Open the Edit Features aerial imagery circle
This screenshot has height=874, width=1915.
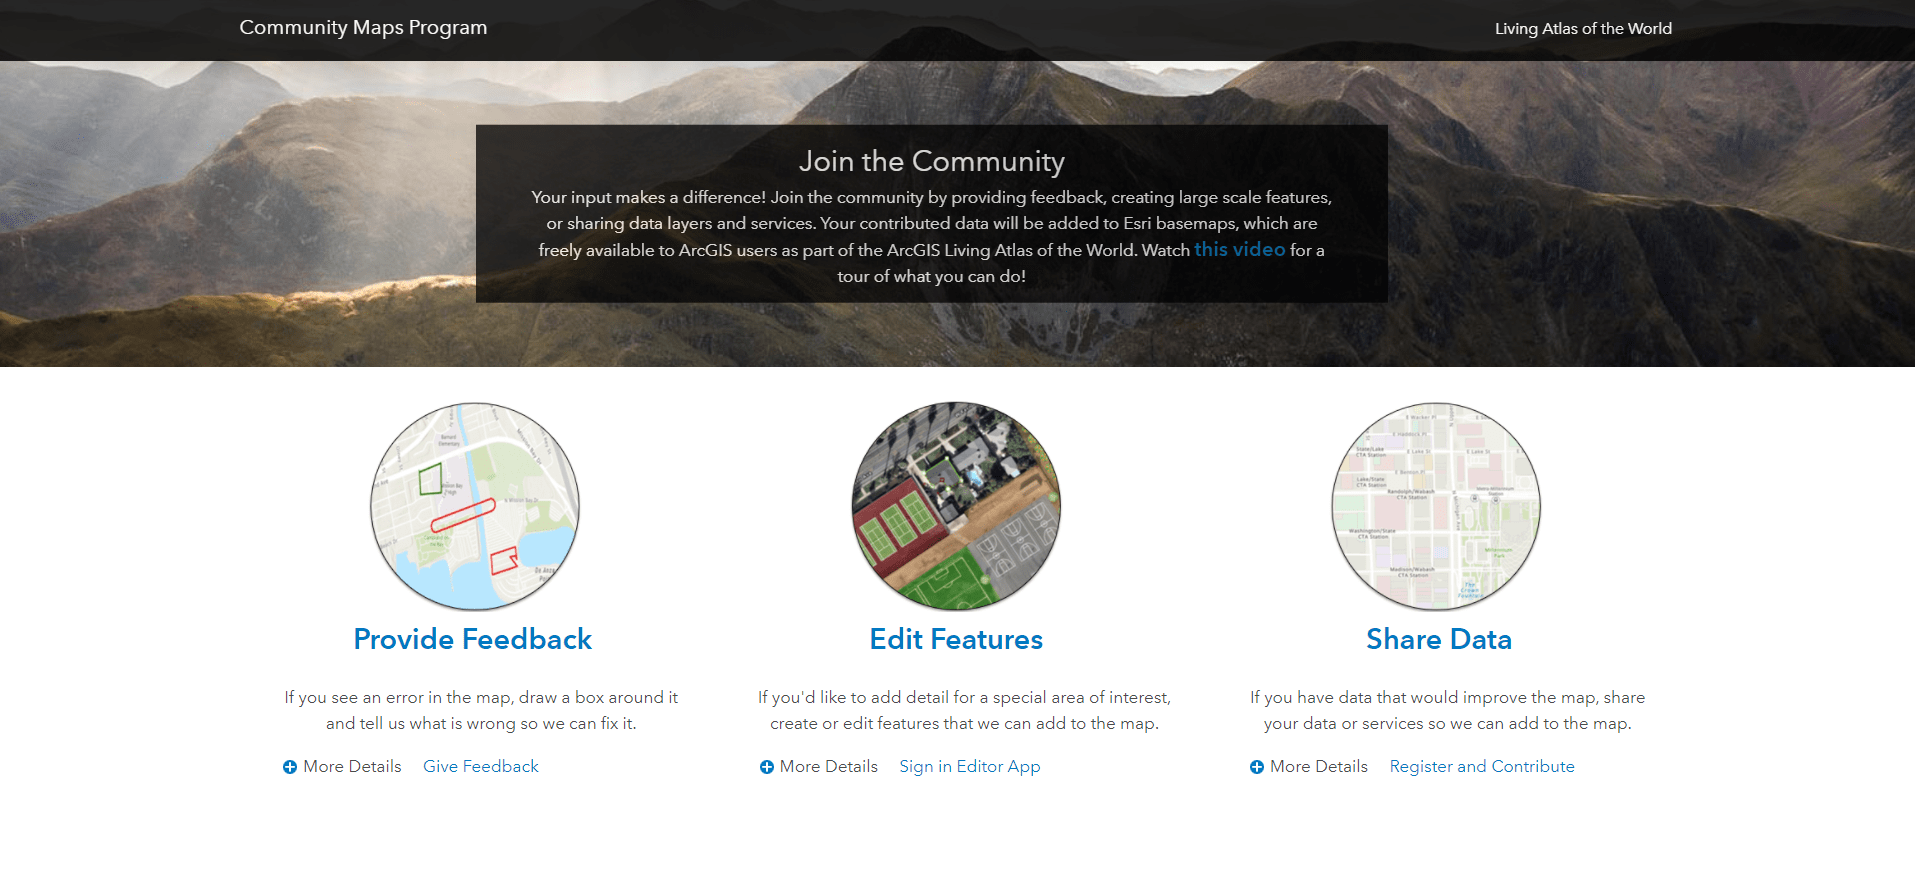click(956, 506)
